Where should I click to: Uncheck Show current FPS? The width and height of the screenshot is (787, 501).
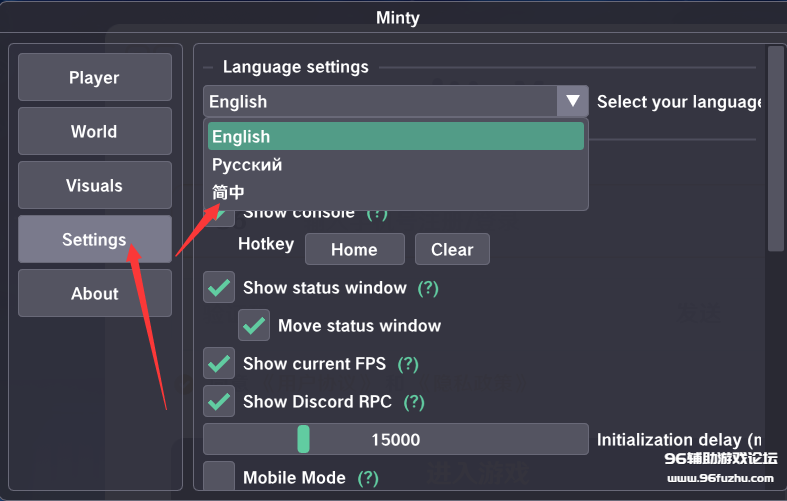coord(219,364)
